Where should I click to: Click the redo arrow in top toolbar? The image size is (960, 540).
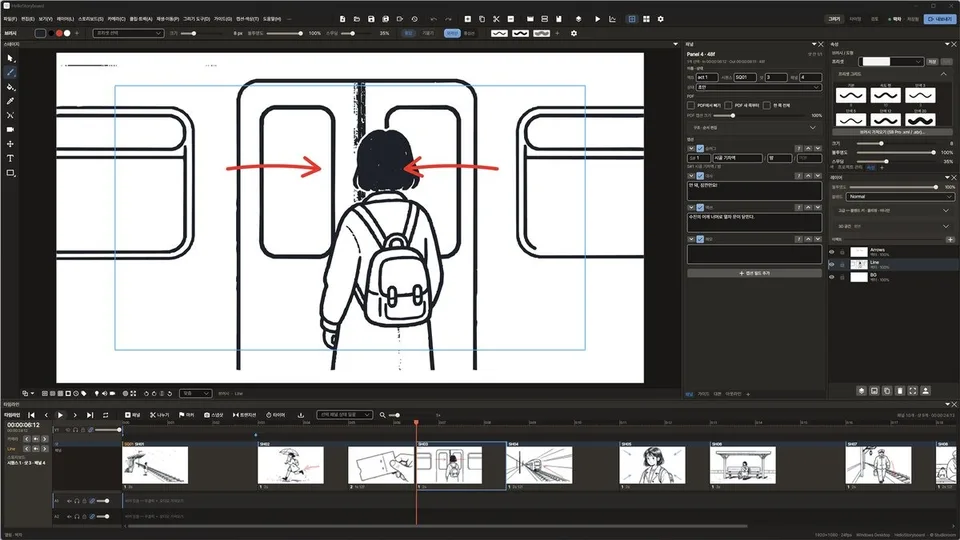pos(448,19)
